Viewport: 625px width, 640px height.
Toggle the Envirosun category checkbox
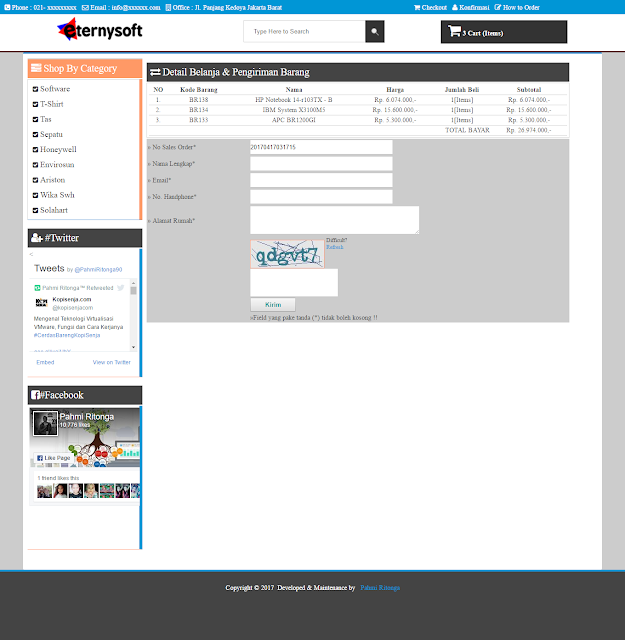[35, 165]
